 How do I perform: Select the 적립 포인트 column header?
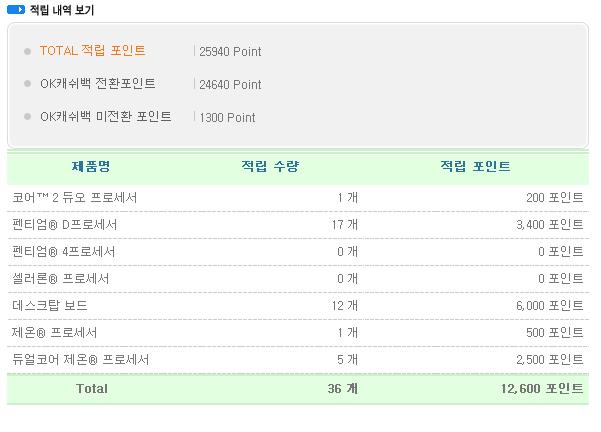point(475,166)
